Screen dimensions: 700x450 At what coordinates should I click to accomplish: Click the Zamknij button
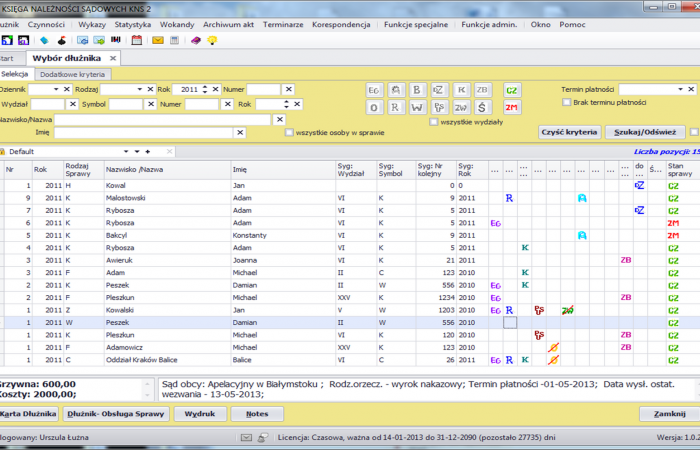669,414
